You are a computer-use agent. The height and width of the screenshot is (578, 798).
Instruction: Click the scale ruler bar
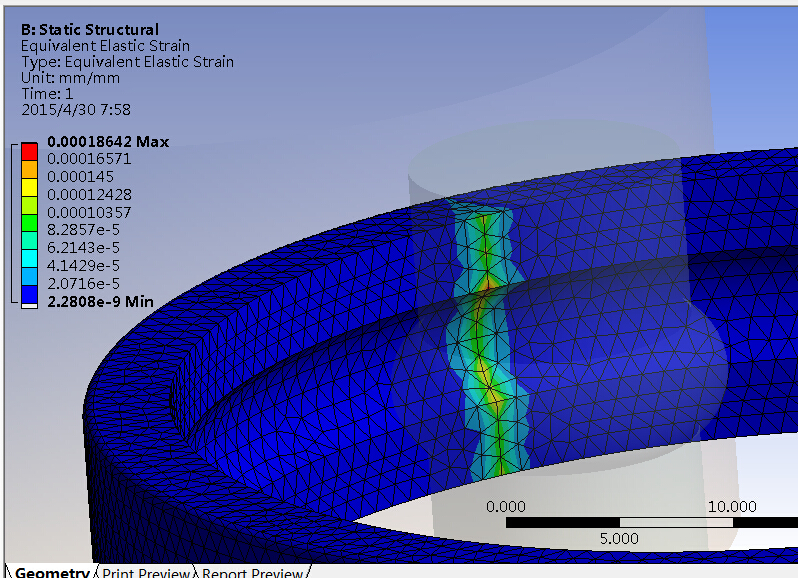tap(652, 523)
